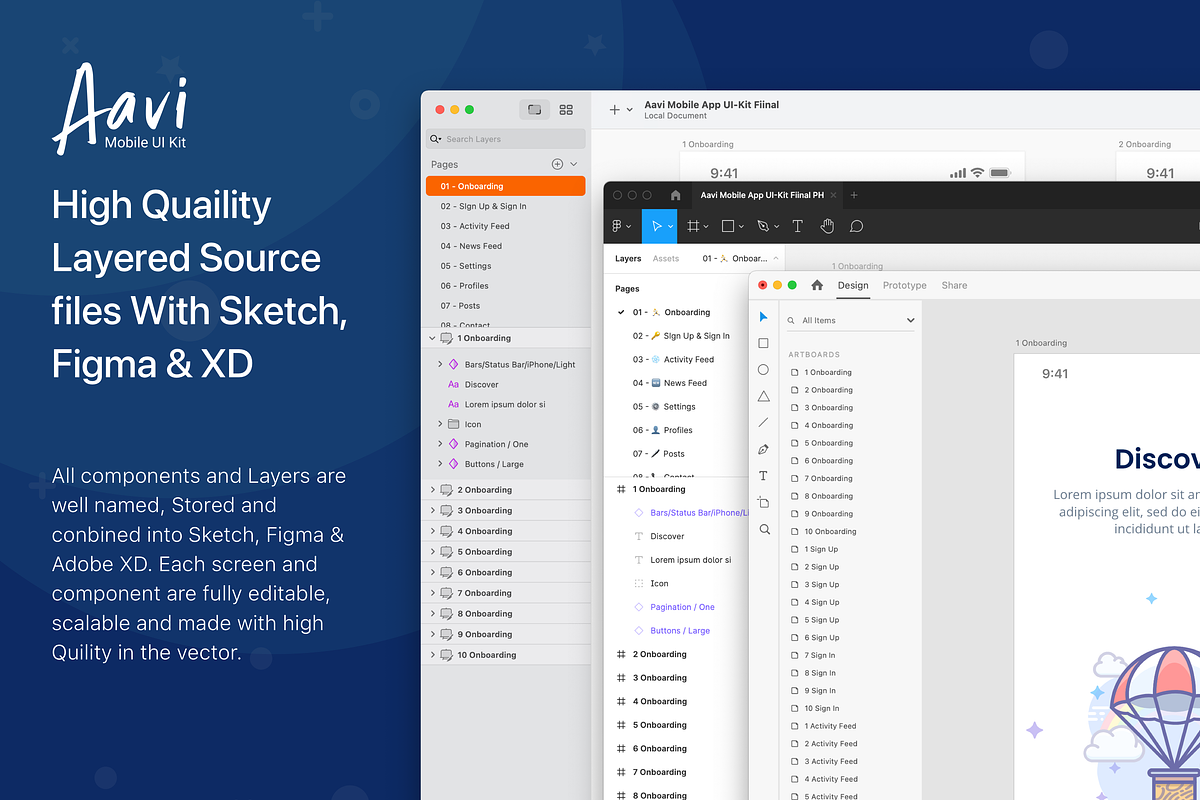1200x800 pixels.
Task: Click the 1 Sign Up artboard icon in XD
Action: click(x=795, y=549)
